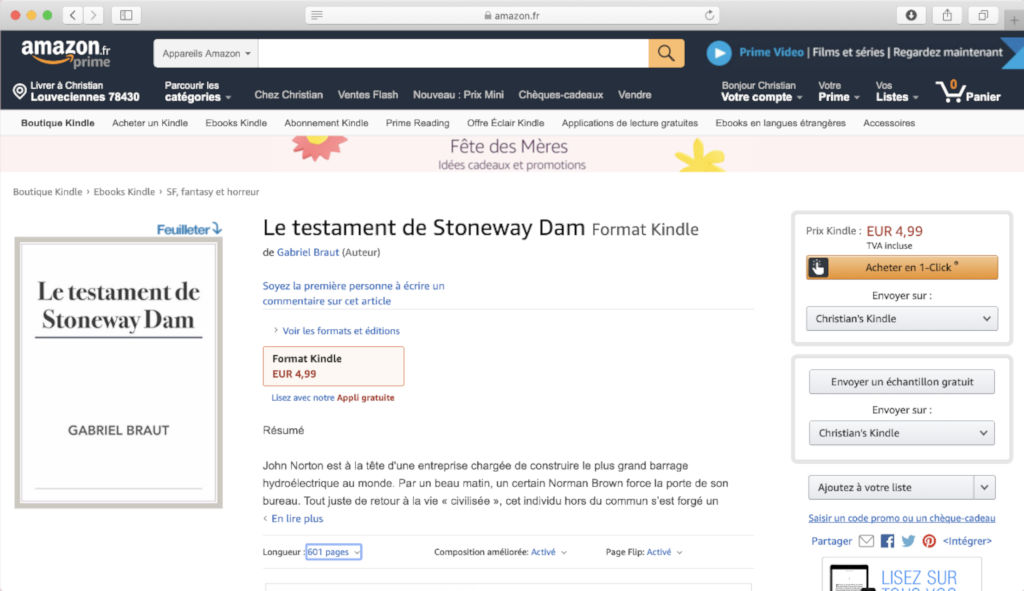Viewport: 1024px width, 591px height.
Task: Open the author link Gabriel Braut
Action: pos(308,252)
